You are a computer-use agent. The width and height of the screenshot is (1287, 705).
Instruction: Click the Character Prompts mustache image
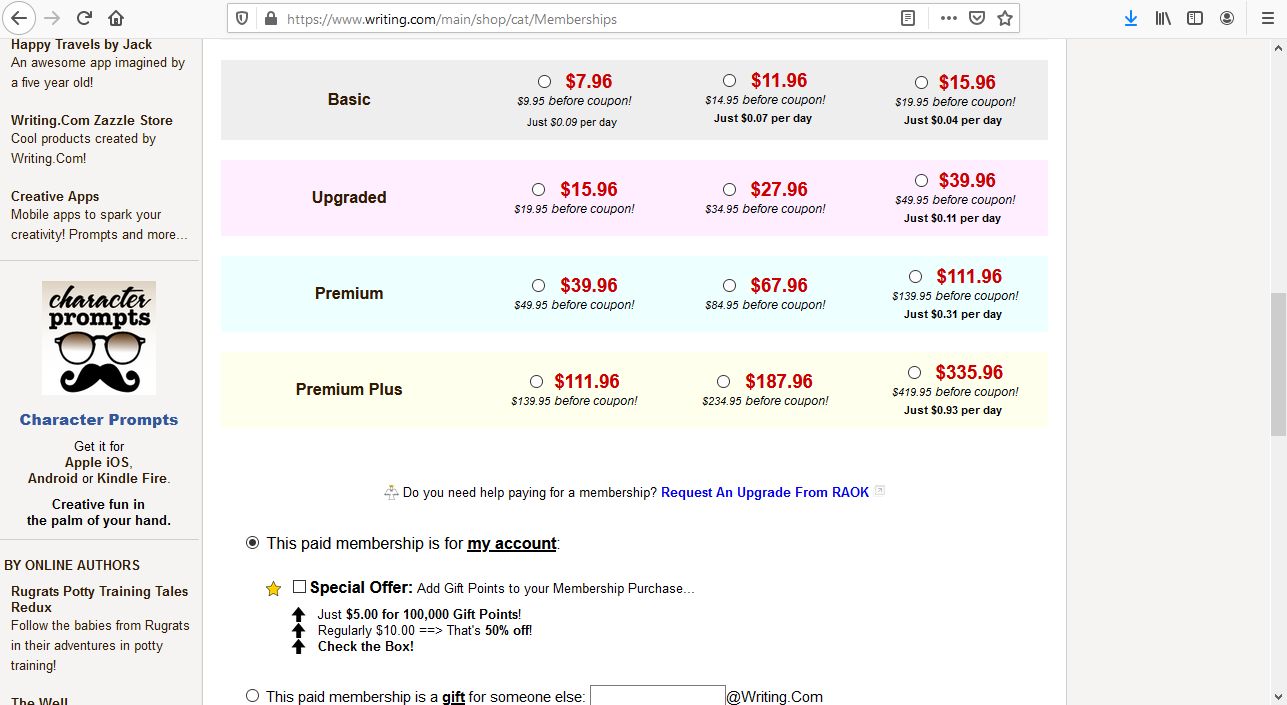click(x=99, y=338)
